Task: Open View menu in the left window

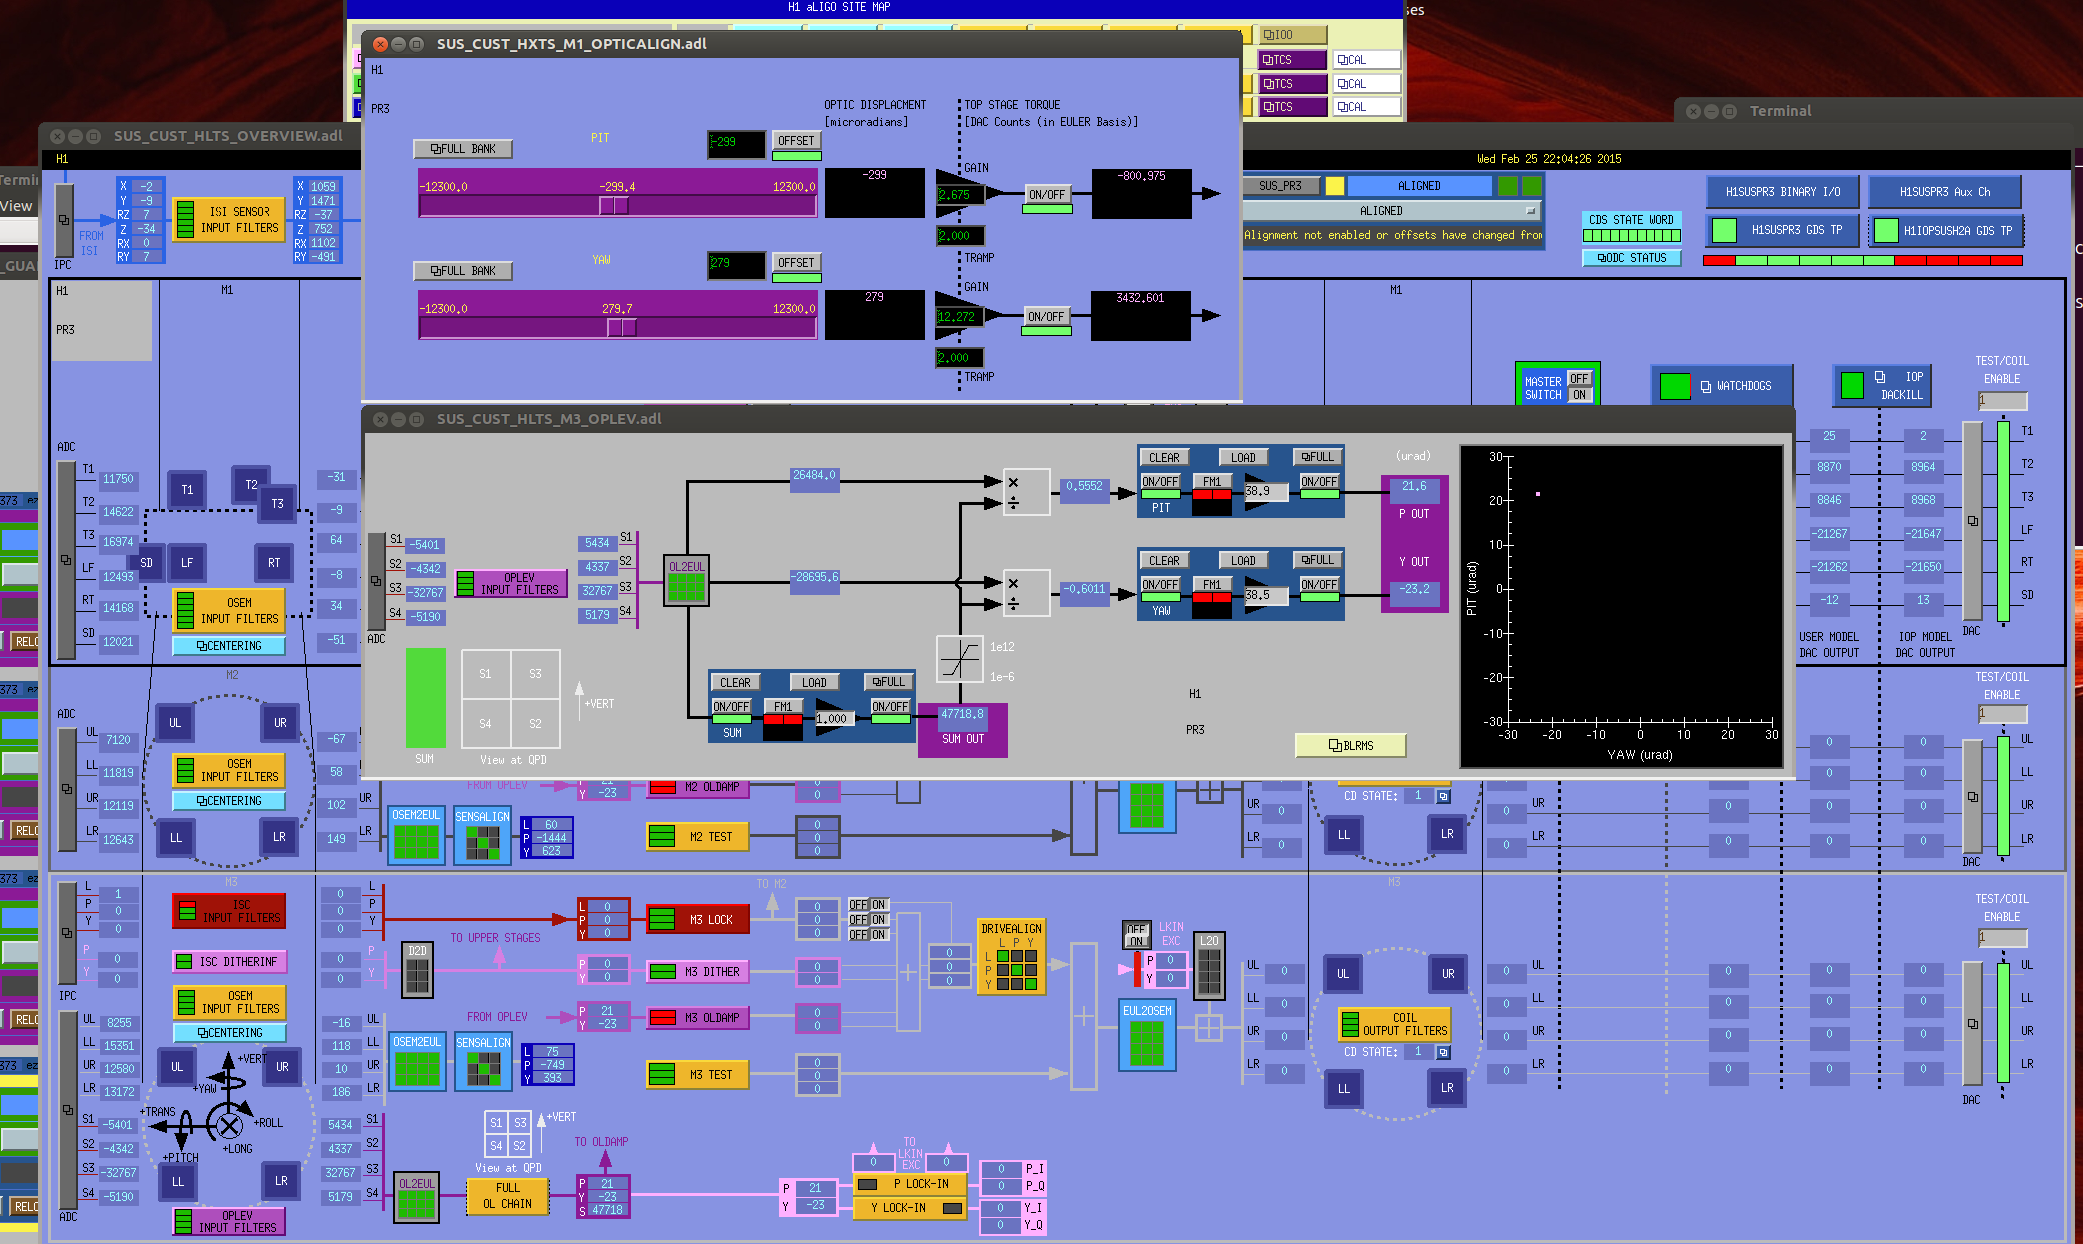Action: pyautogui.click(x=16, y=206)
